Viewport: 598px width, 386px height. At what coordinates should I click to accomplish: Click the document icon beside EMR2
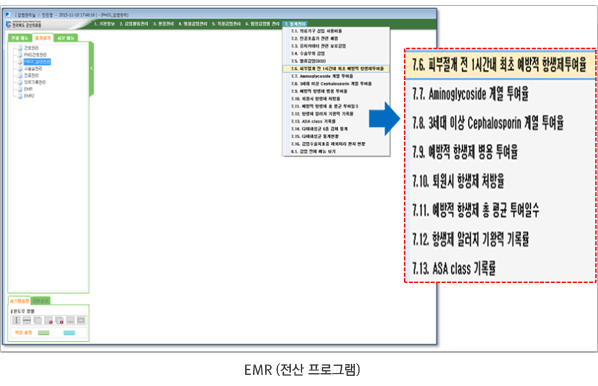click(20, 96)
